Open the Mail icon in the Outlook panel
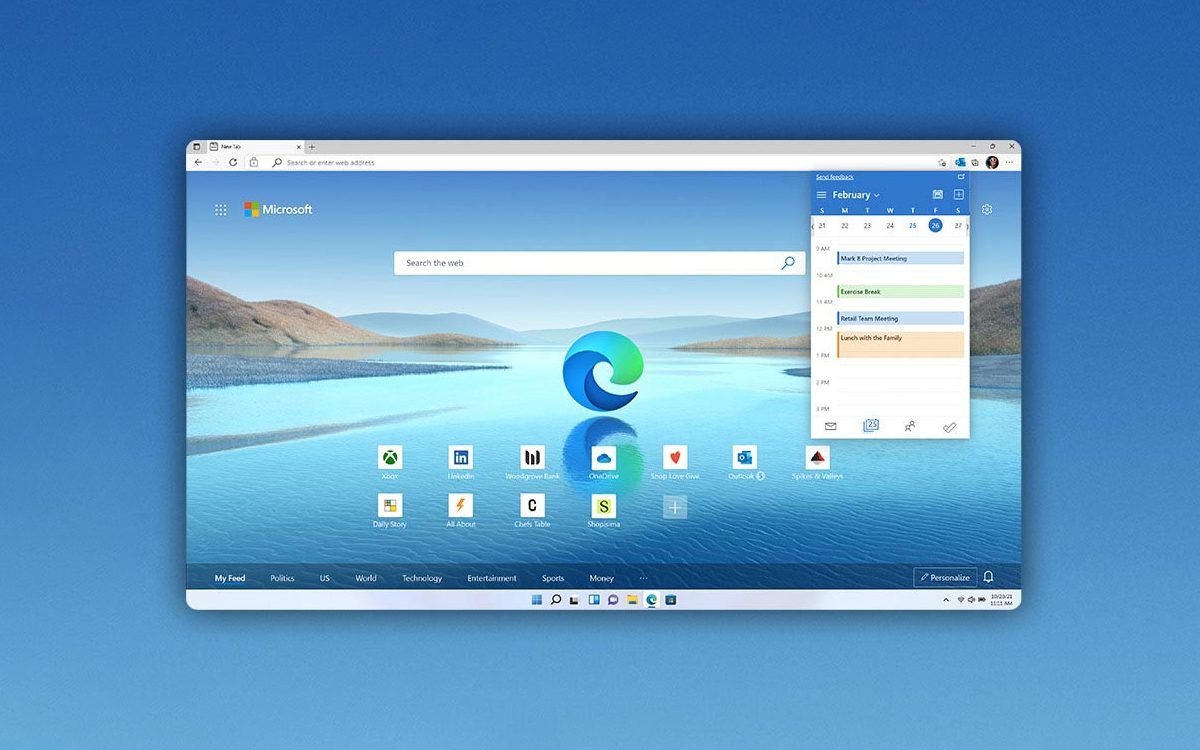Viewport: 1200px width, 750px height. tap(830, 426)
